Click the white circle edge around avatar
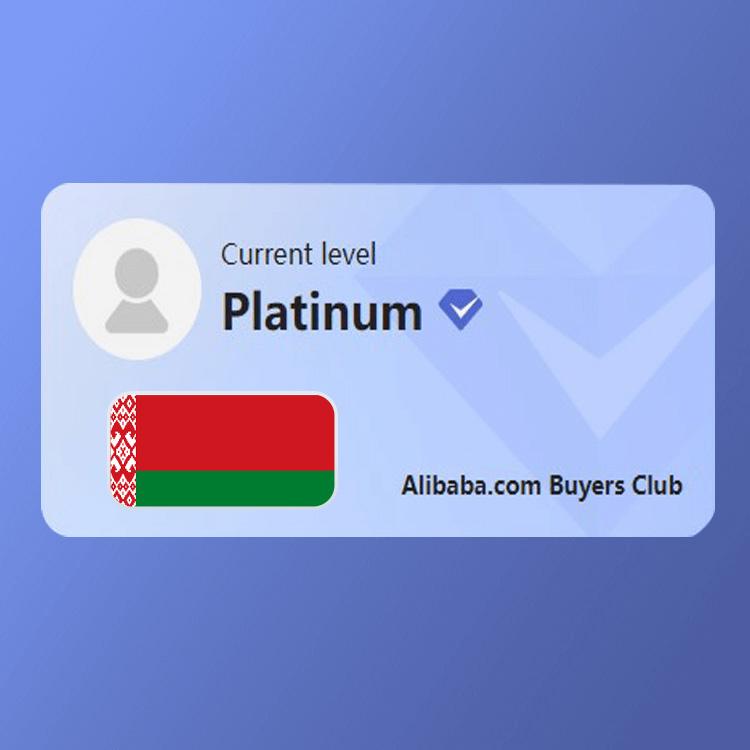 click(137, 223)
